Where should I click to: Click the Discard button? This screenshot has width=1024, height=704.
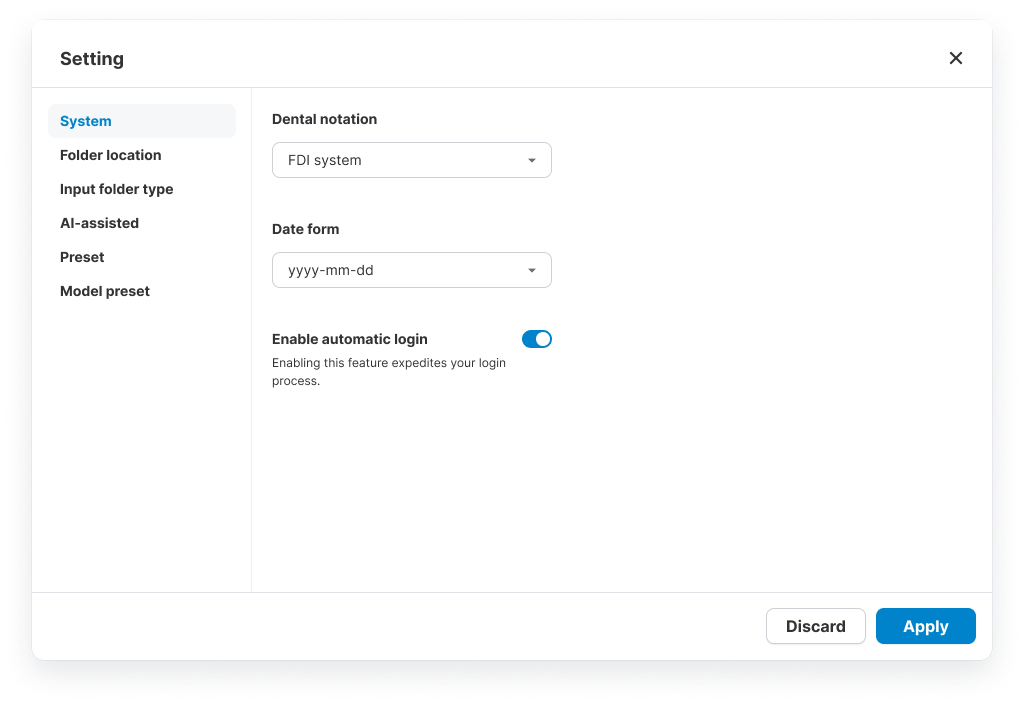[x=815, y=626]
